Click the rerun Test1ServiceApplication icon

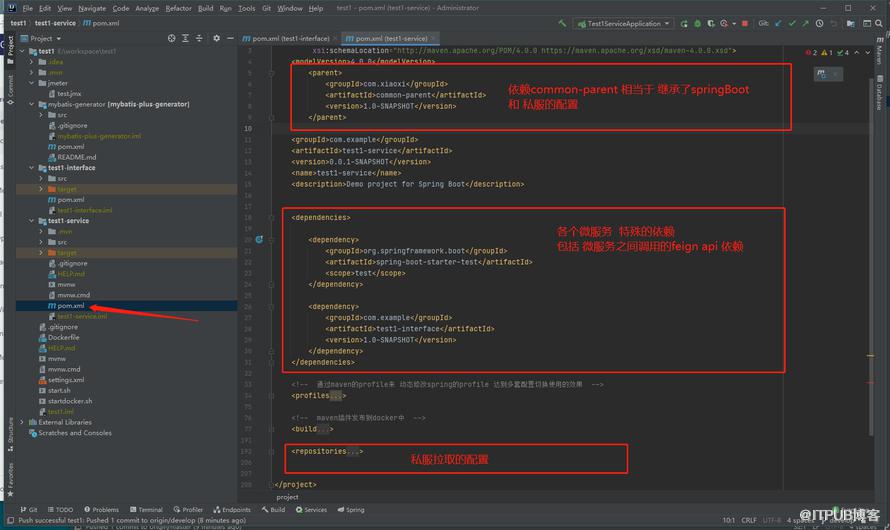pos(684,23)
